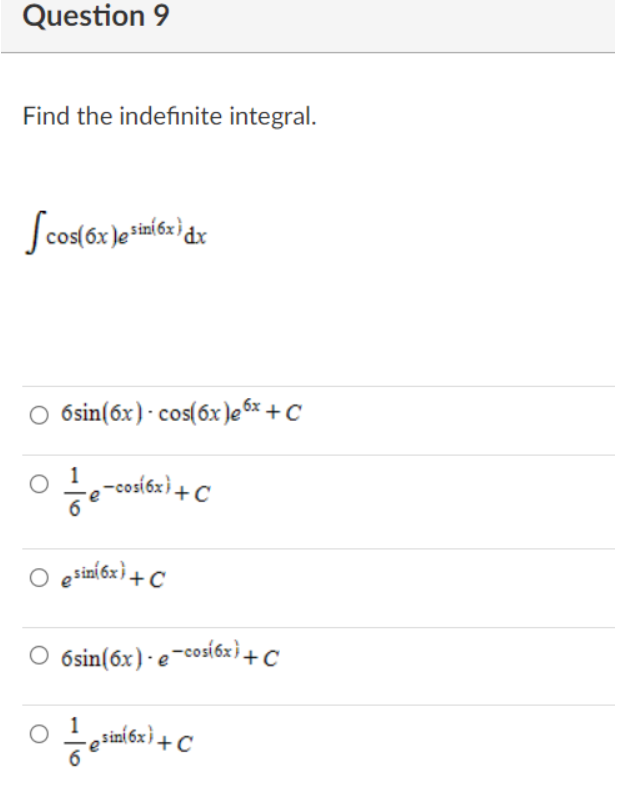
Task: Choose the radio button for 1/6 e^-cos(6x) + C
Action: click(x=39, y=484)
